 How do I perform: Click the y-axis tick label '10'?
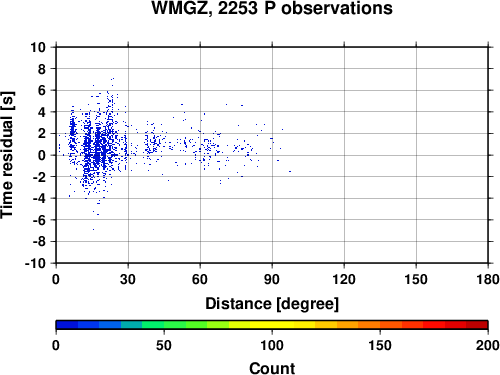(38, 47)
